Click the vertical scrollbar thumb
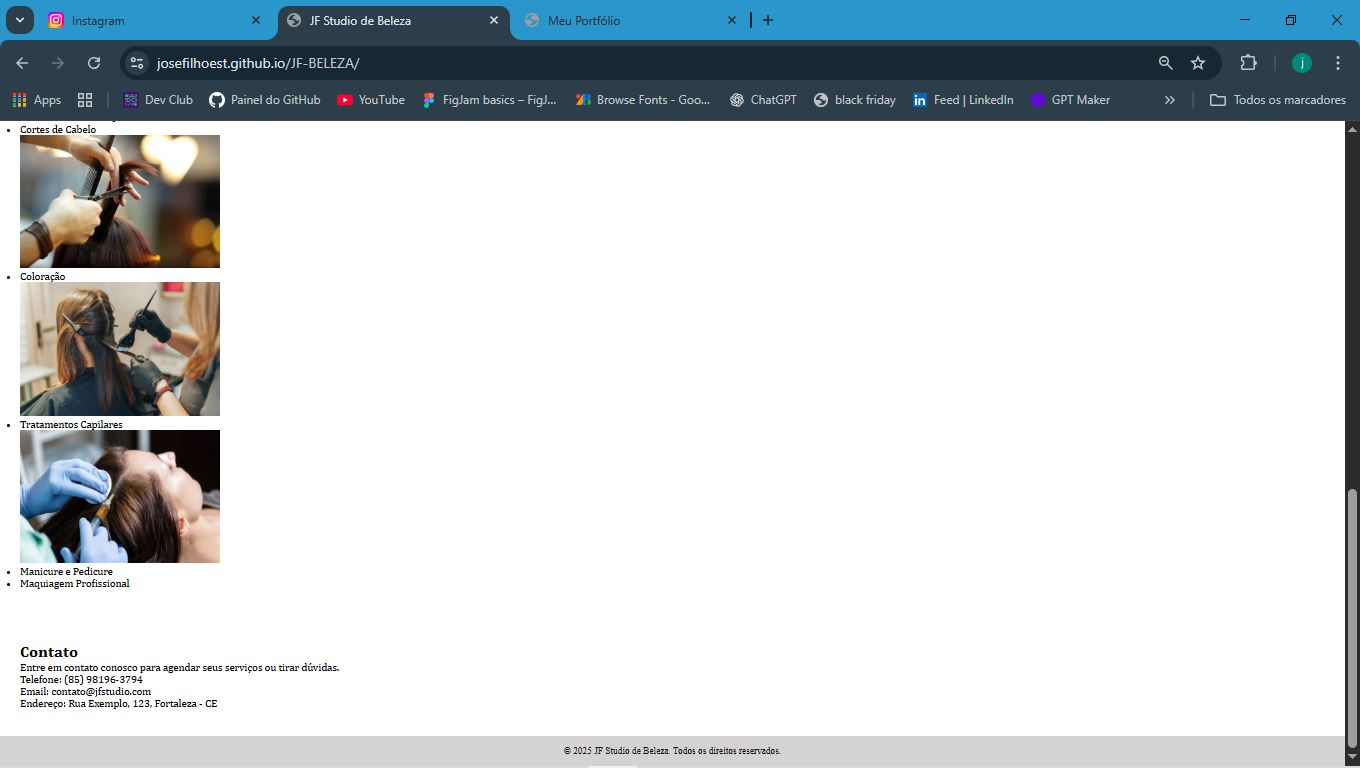1360x768 pixels. pyautogui.click(x=1352, y=618)
